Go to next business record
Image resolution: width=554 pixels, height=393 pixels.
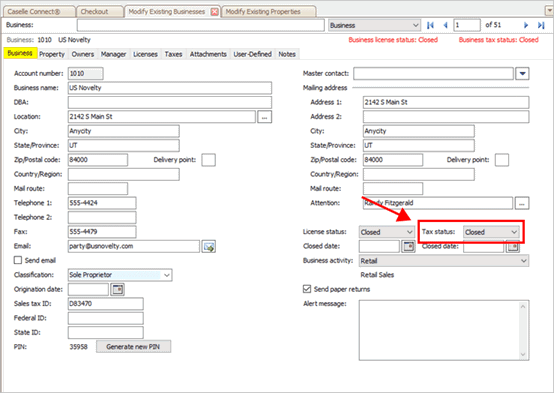pos(526,25)
